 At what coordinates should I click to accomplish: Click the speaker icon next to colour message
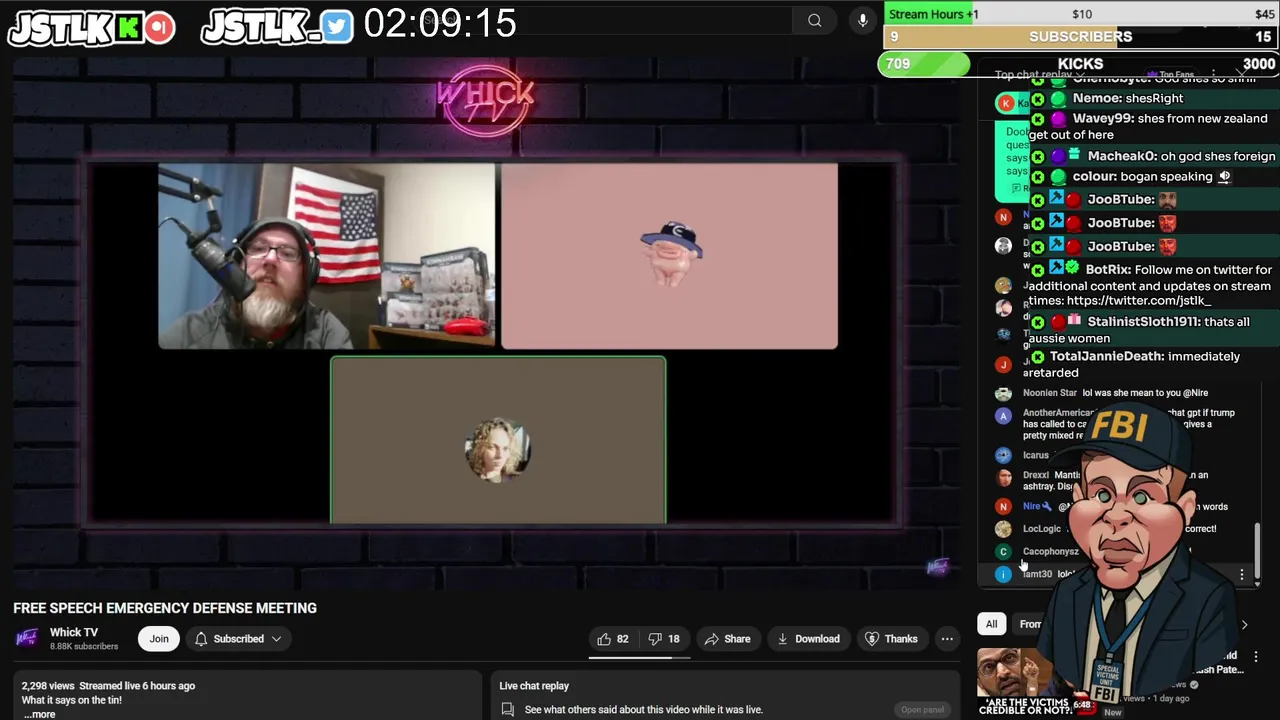point(1224,177)
